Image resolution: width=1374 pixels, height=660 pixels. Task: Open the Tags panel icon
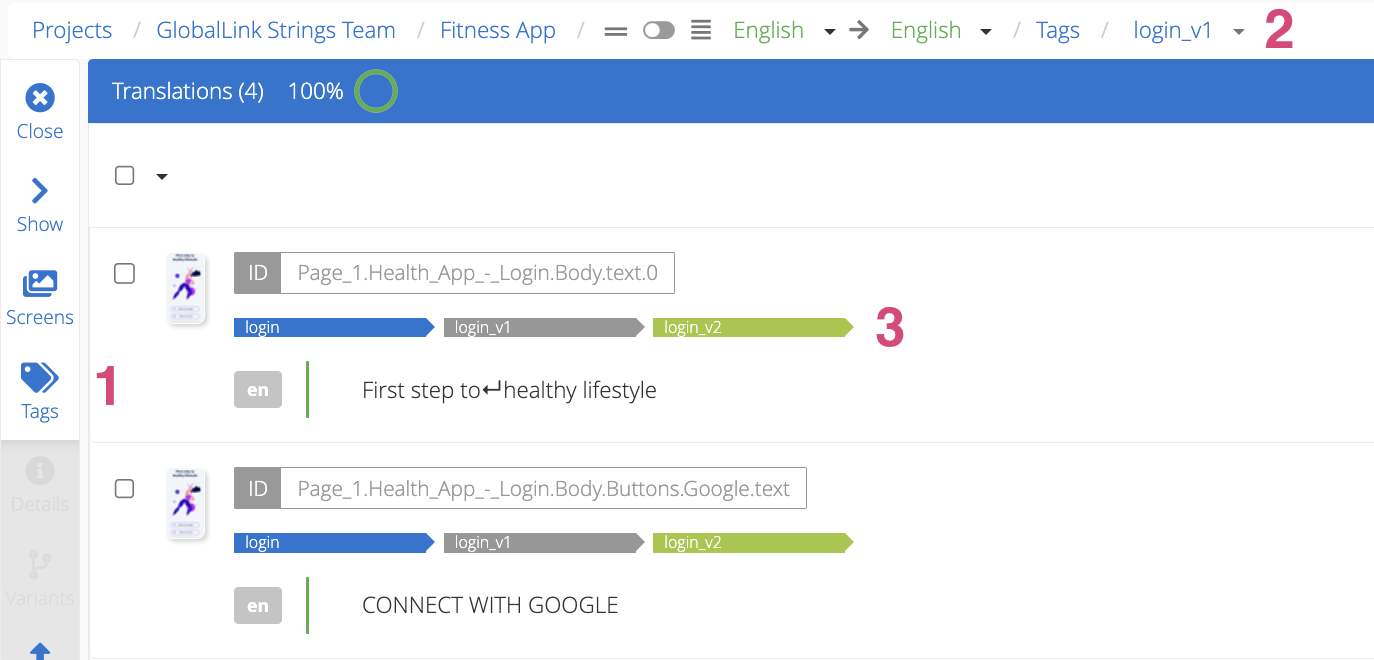40,378
